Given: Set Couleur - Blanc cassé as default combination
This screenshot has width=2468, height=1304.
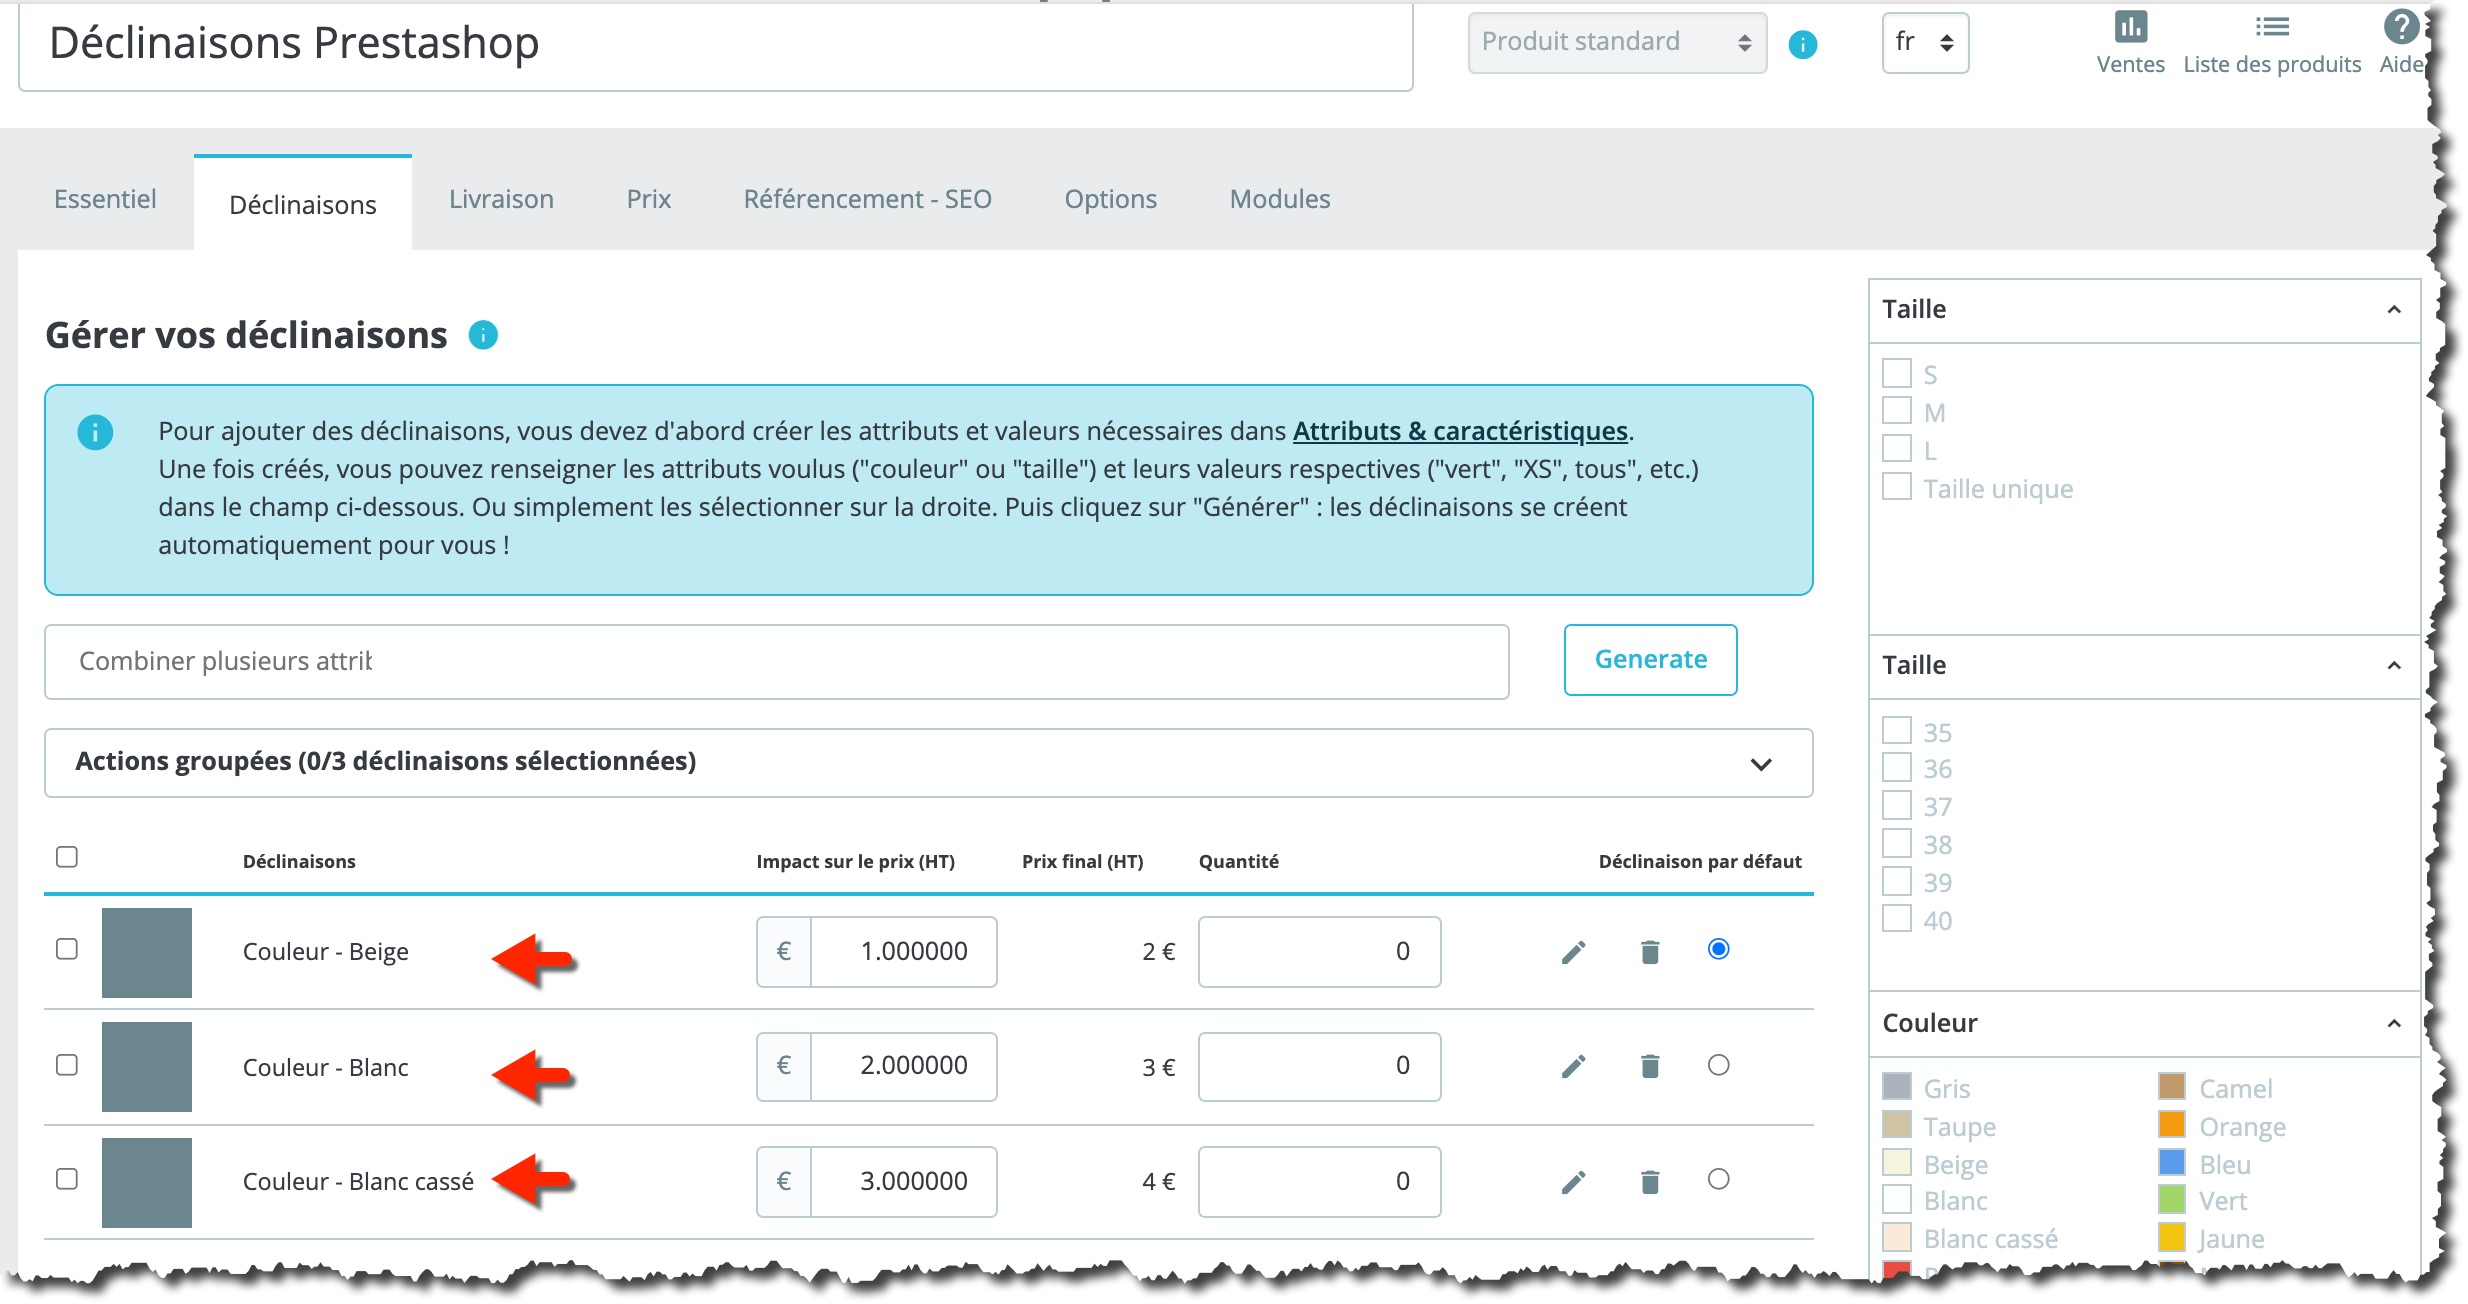Looking at the screenshot, I should coord(1718,1179).
